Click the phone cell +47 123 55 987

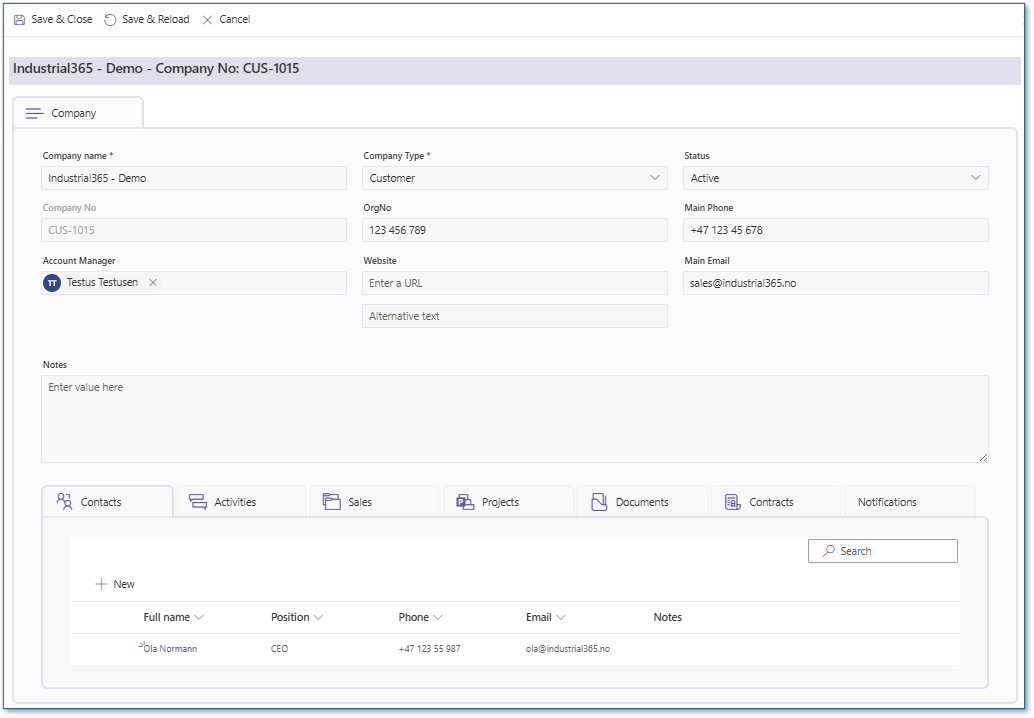[429, 649]
